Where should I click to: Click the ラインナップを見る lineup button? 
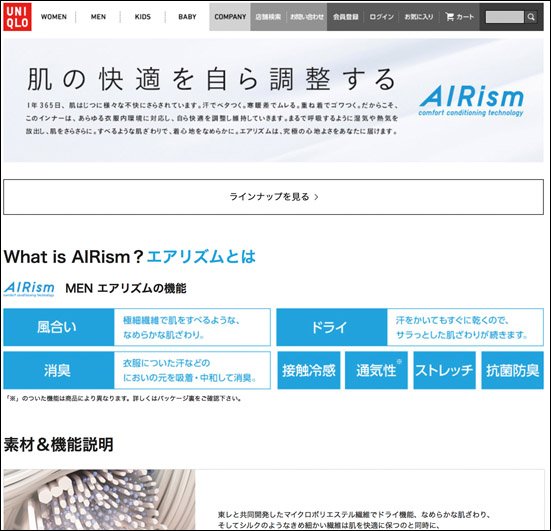[273, 197]
